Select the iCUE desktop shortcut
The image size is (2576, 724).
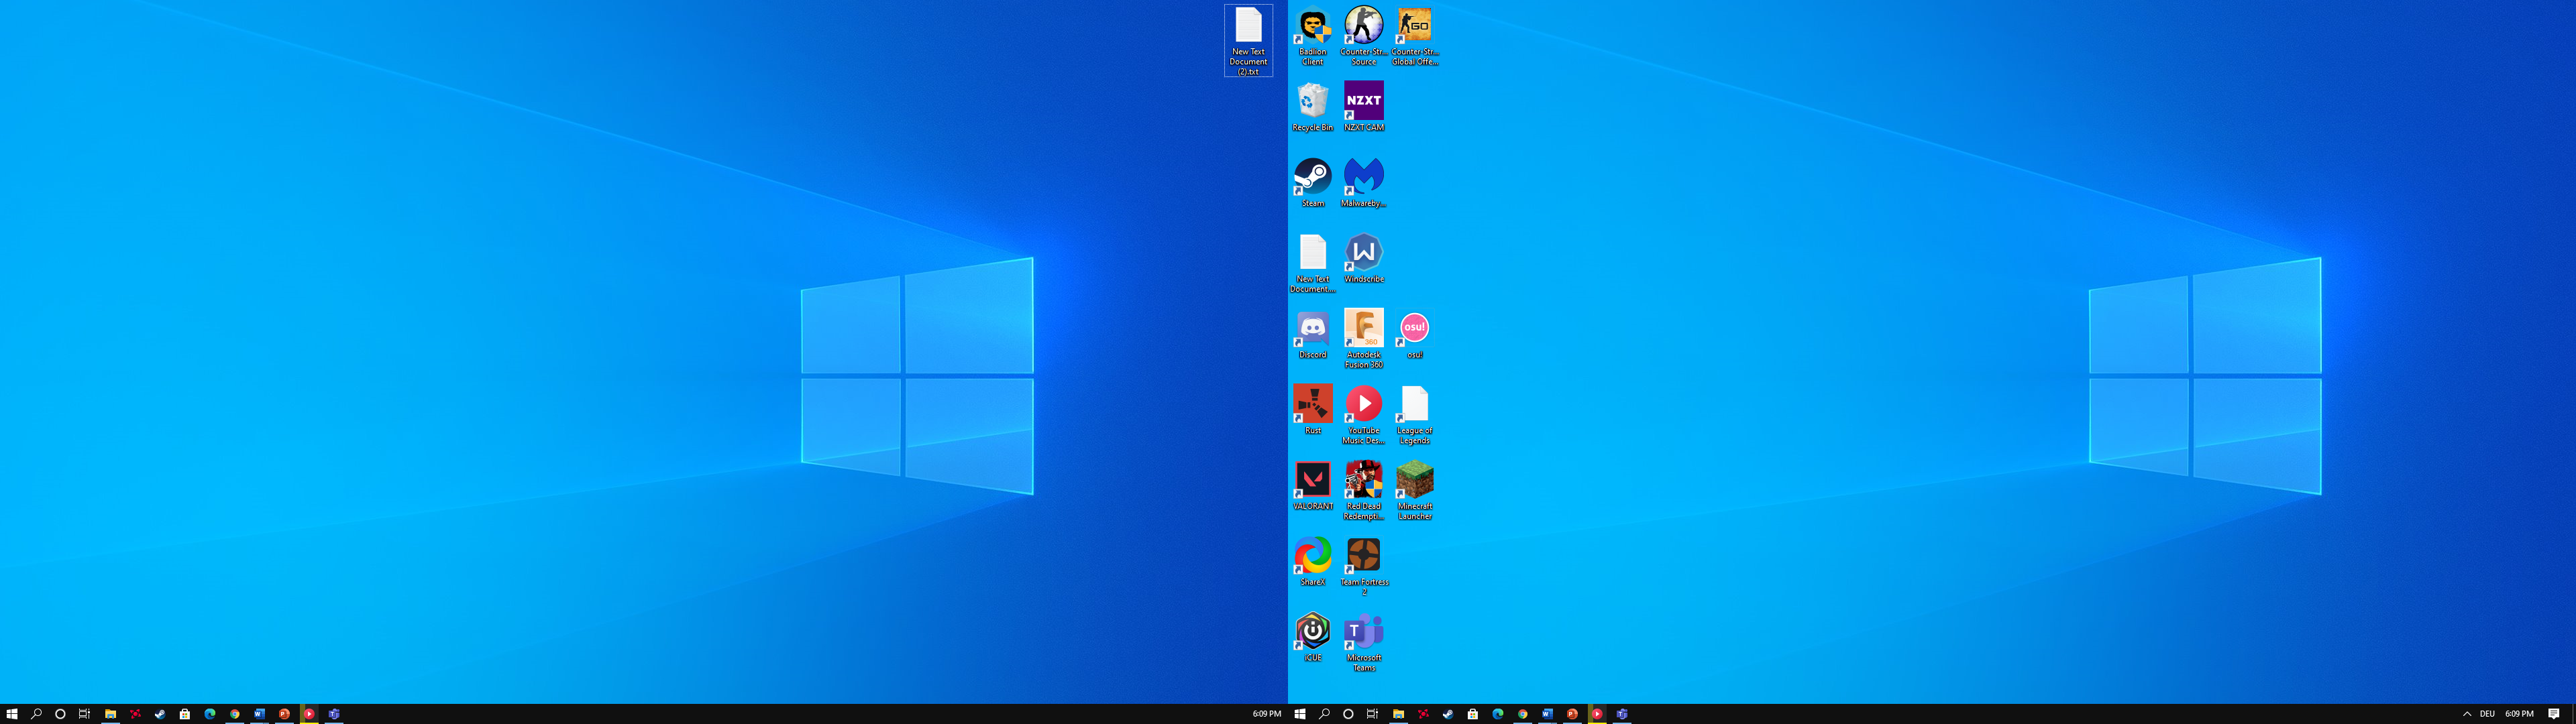[1312, 638]
